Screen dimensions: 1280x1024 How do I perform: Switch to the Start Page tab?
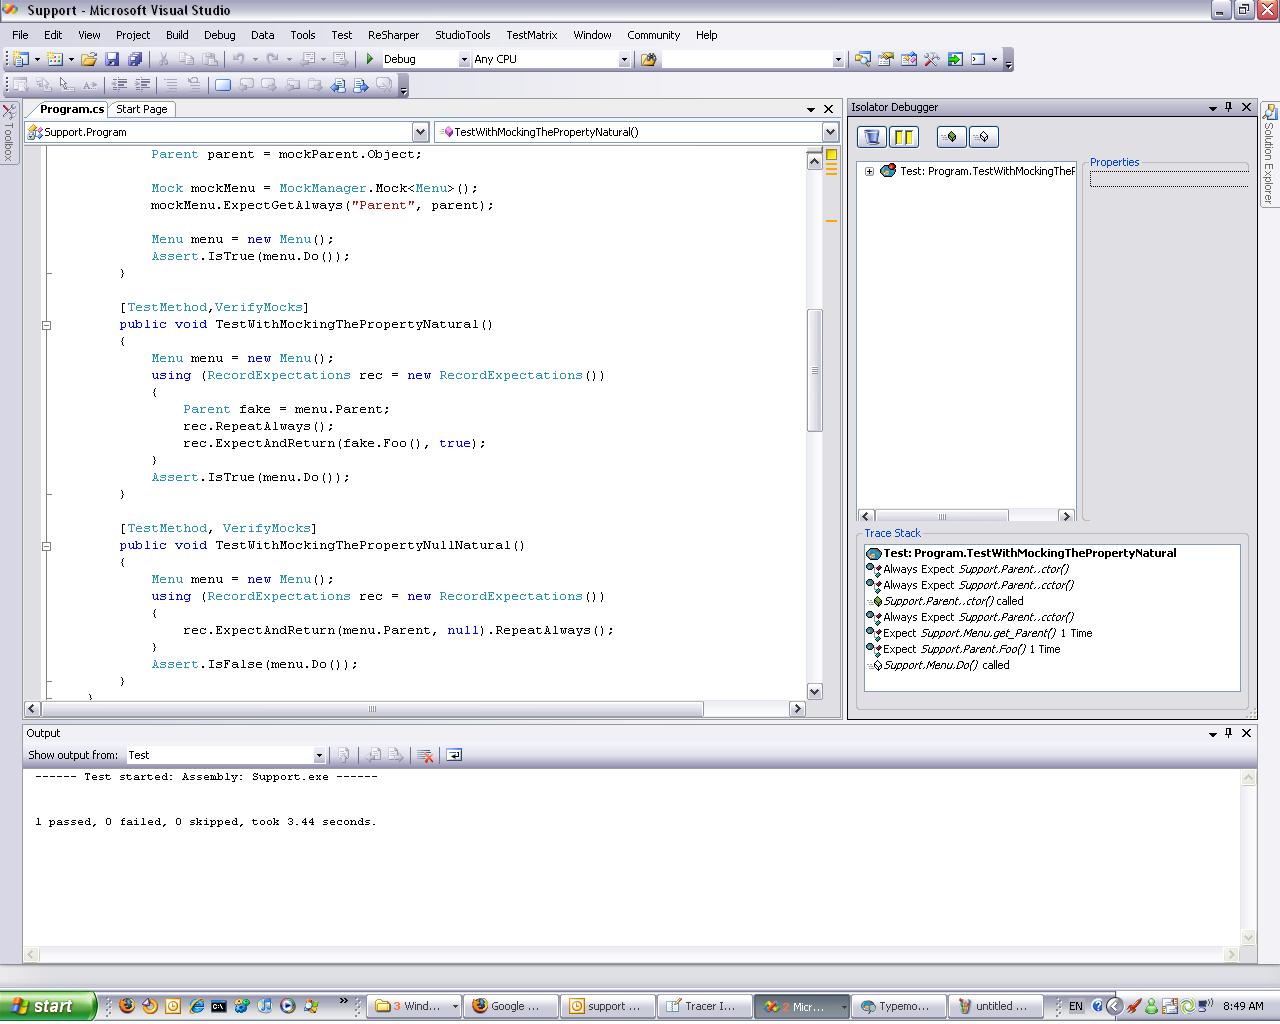click(142, 109)
